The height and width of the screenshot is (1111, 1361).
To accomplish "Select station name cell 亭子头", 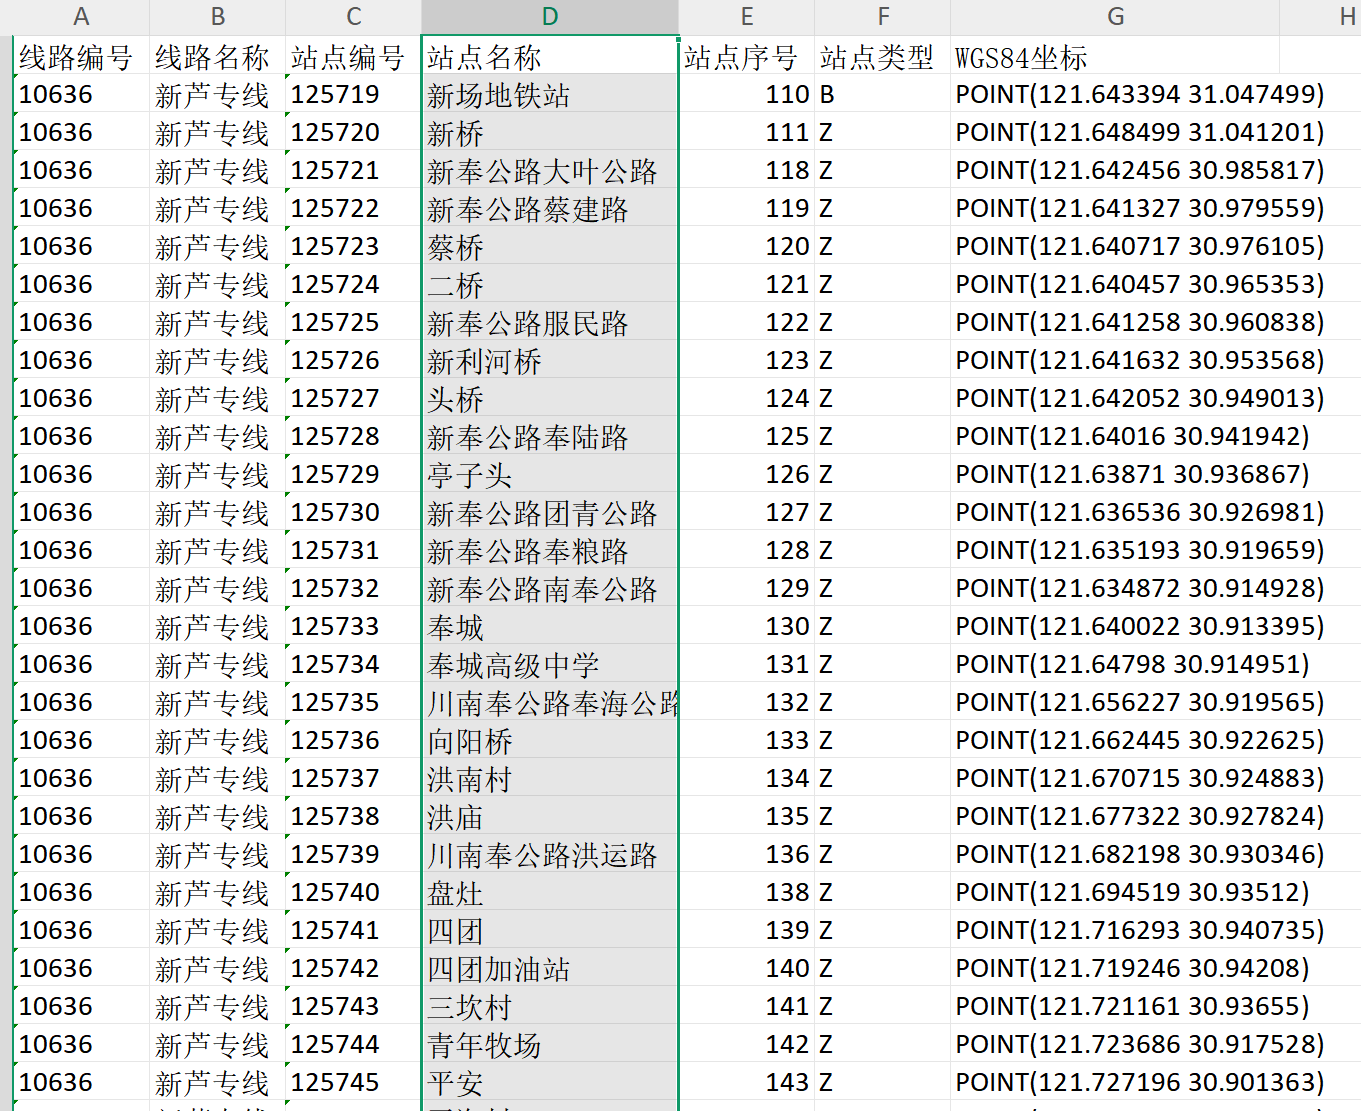I will pyautogui.click(x=550, y=474).
